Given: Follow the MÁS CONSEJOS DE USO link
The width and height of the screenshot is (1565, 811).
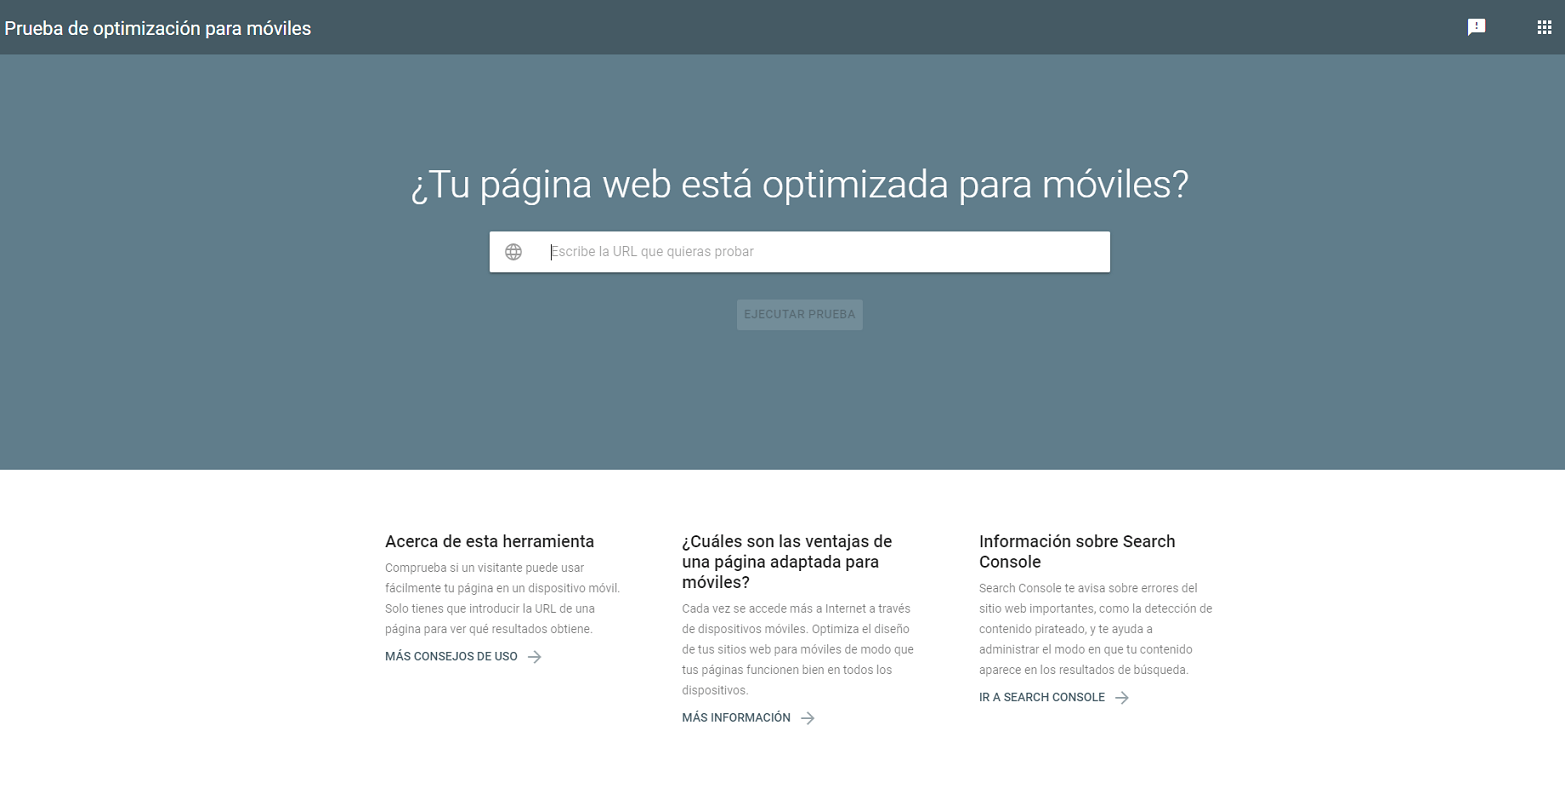Looking at the screenshot, I should (451, 657).
